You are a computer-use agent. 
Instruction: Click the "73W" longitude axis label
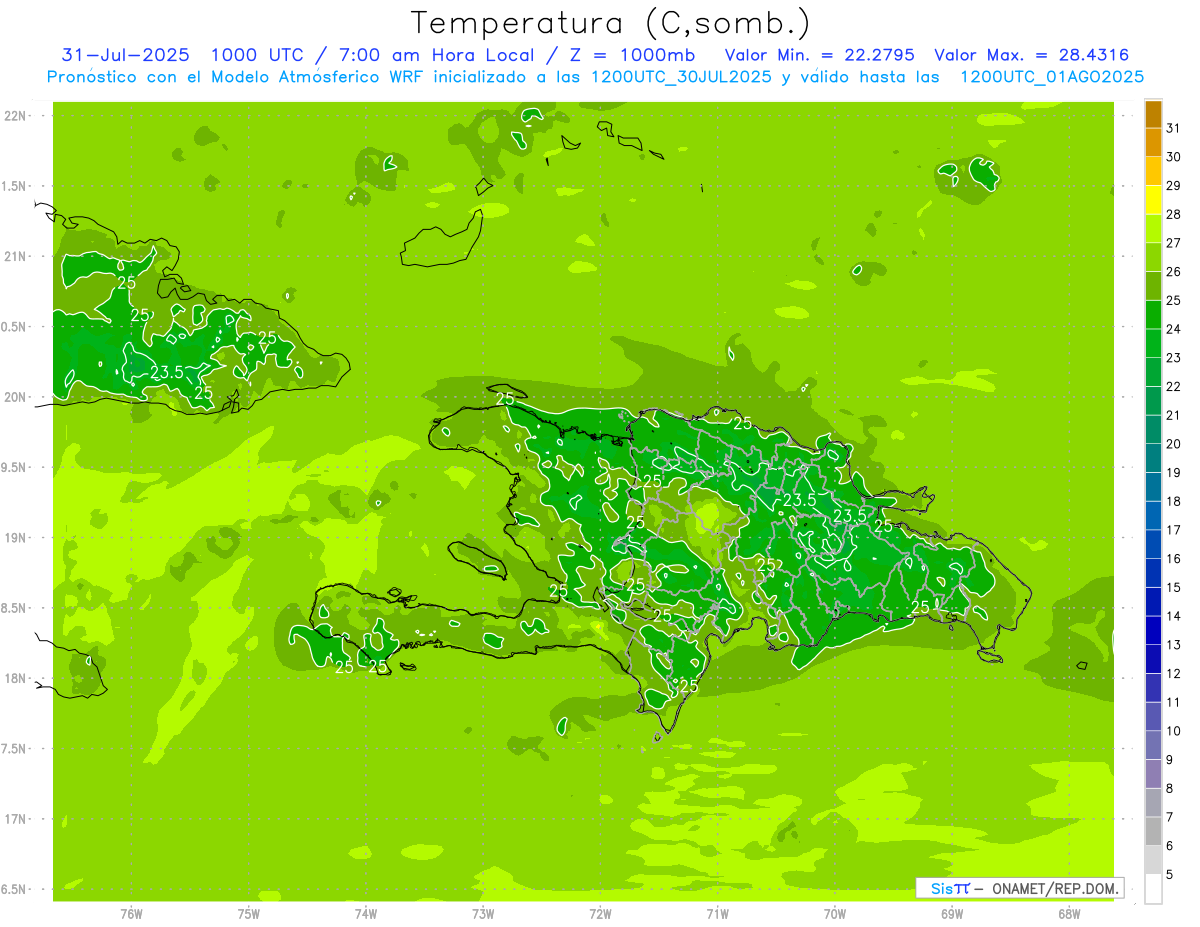click(483, 913)
